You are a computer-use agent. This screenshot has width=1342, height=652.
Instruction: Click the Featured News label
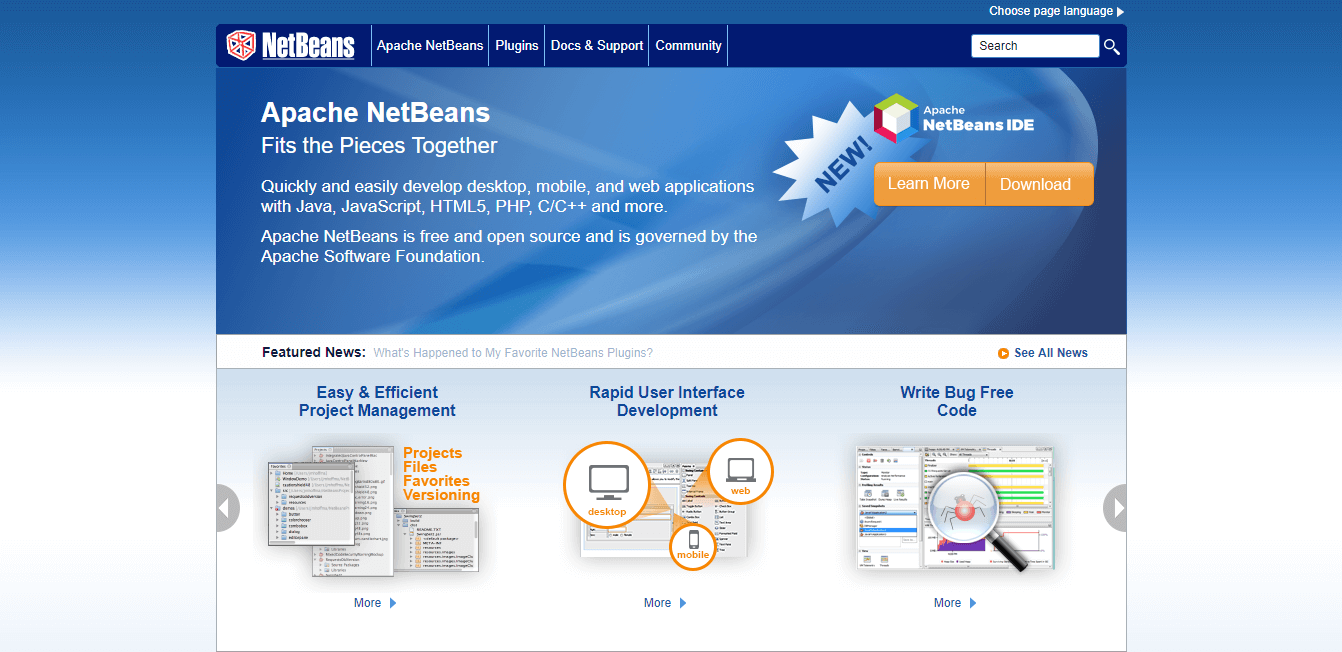click(314, 352)
